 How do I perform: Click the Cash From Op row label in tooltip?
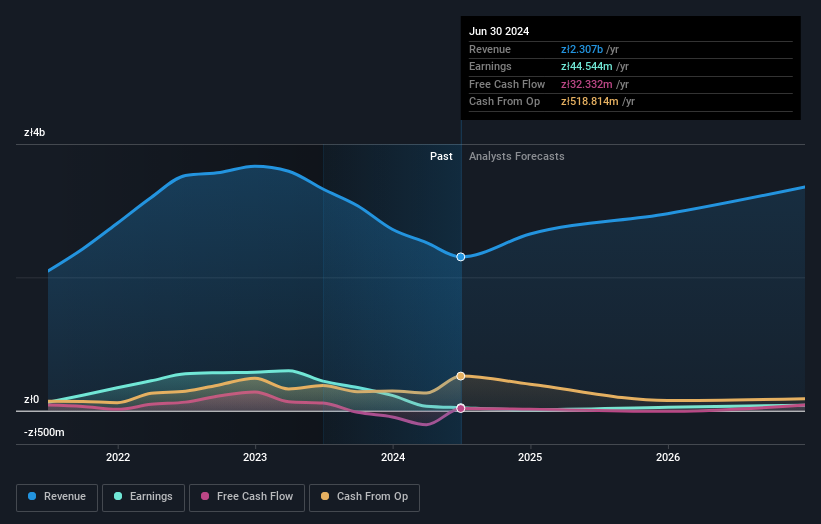[x=504, y=102]
